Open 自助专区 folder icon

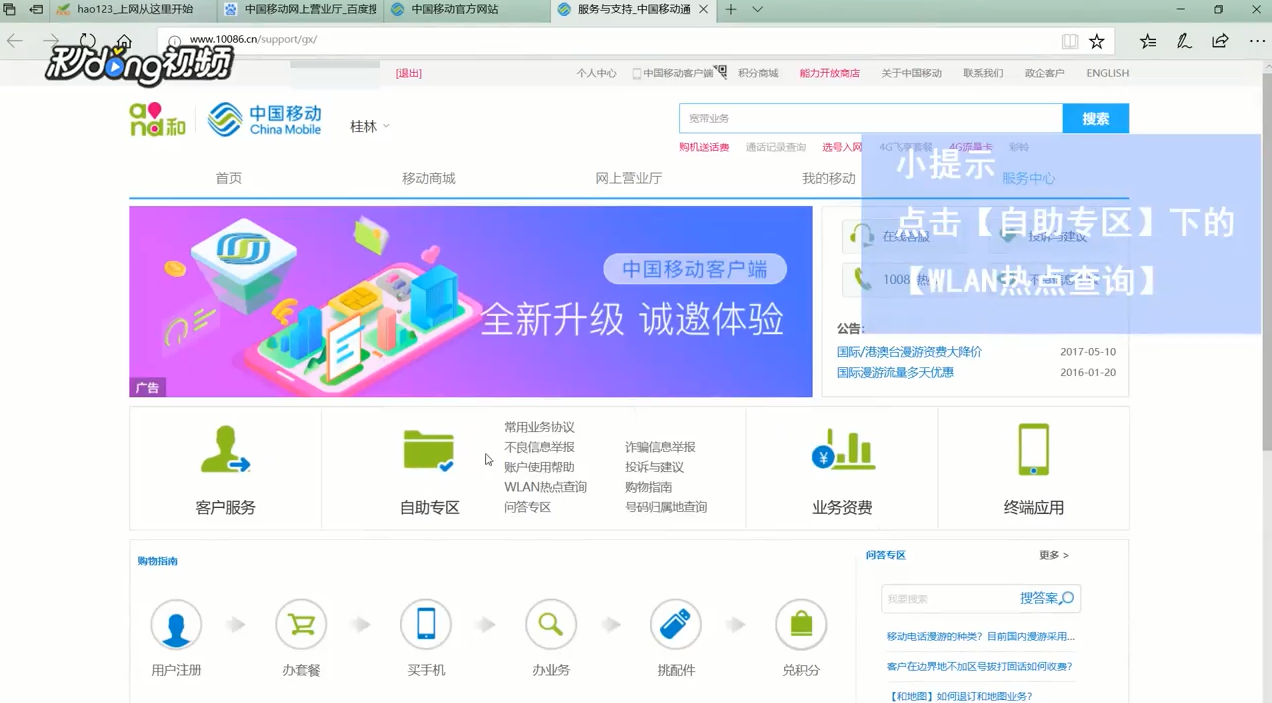click(x=429, y=450)
